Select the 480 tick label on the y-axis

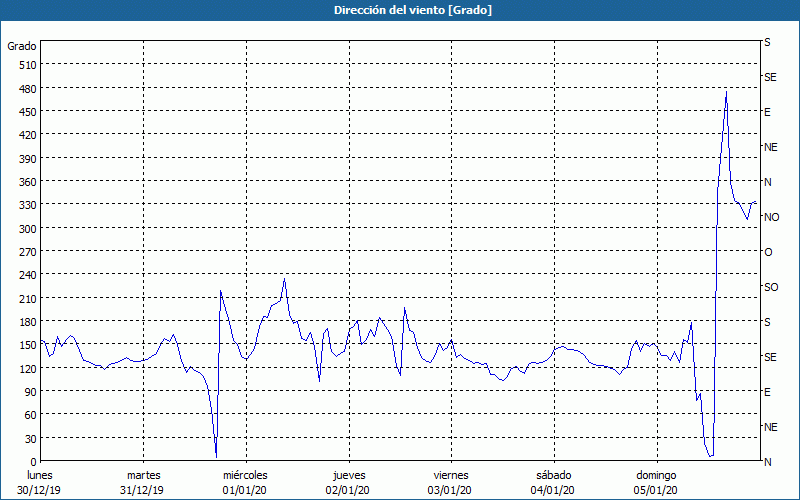[28, 89]
